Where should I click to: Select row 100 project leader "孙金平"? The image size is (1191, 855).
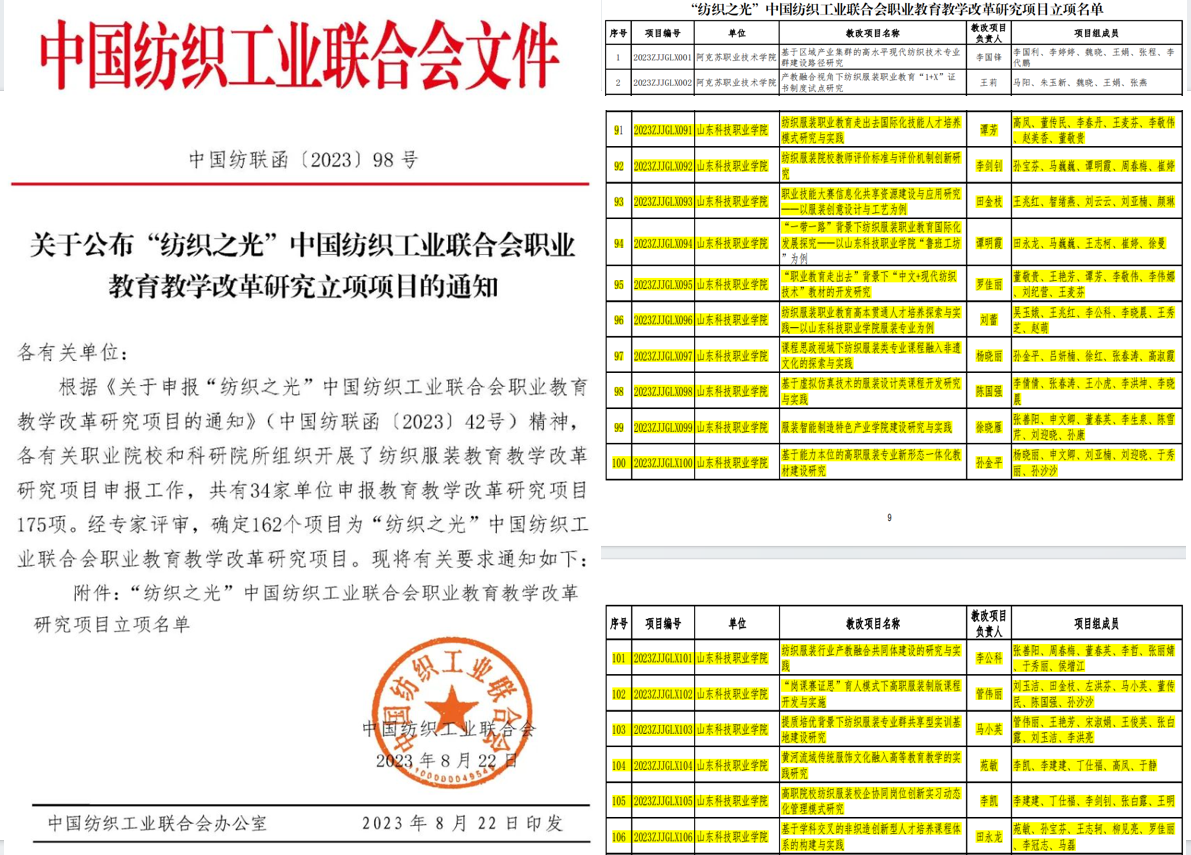pos(988,463)
